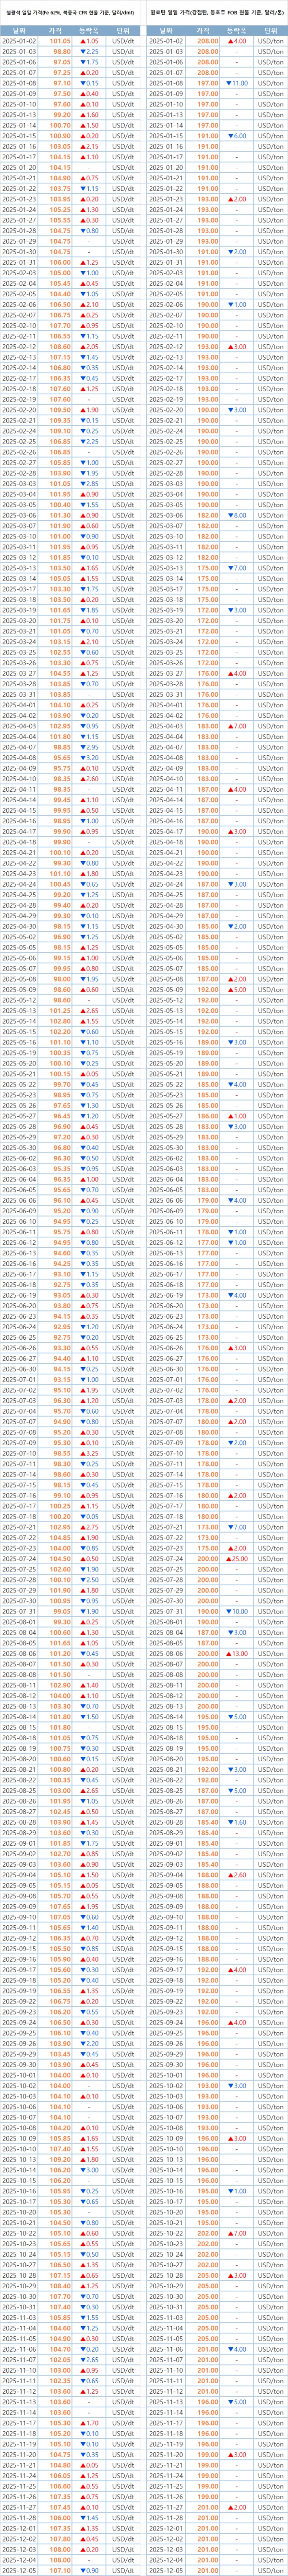
Task: Click coking coal ▲13.00 change on 2025-08-06
Action: coord(237,1653)
